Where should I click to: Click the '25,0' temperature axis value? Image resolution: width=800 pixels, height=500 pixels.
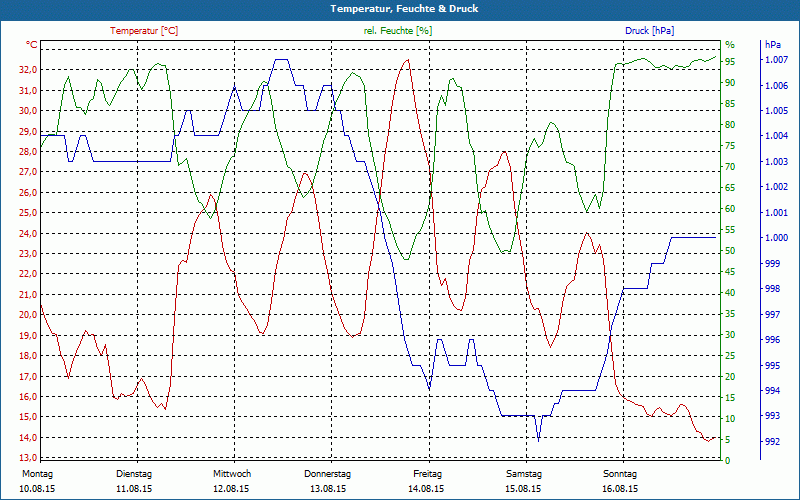pyautogui.click(x=29, y=213)
